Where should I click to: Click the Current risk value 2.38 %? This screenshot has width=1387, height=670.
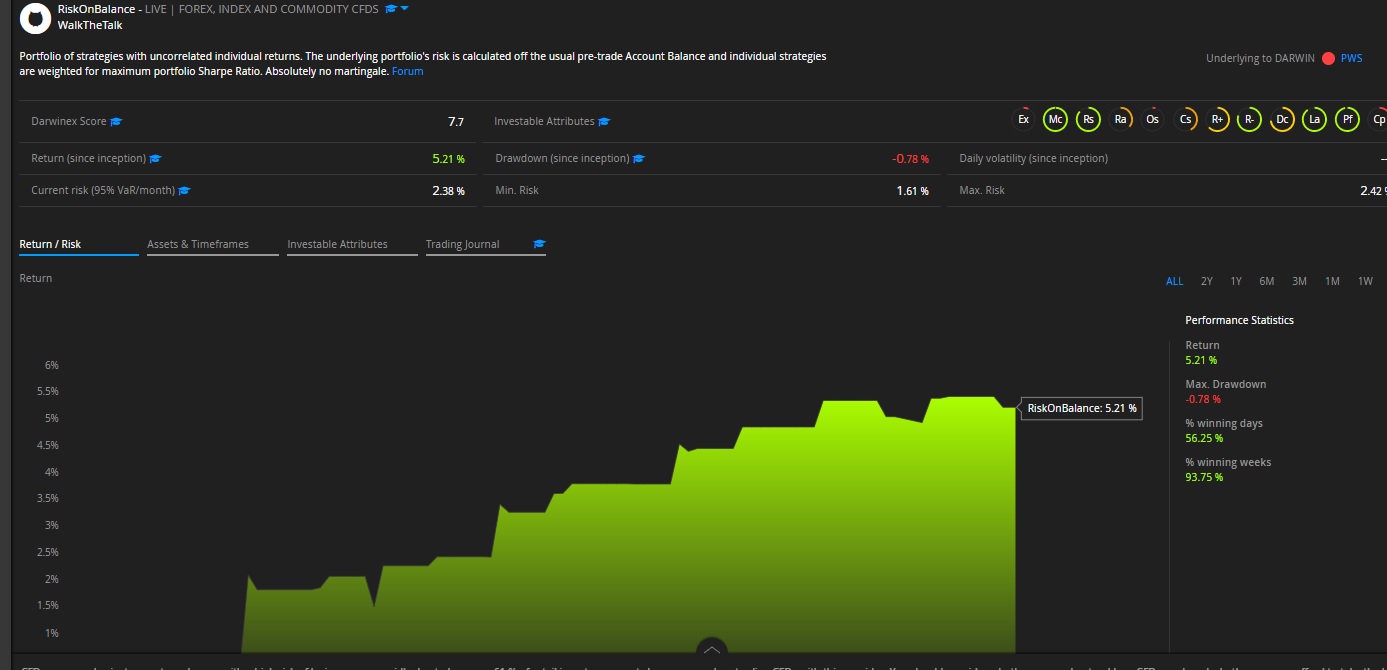(x=448, y=191)
